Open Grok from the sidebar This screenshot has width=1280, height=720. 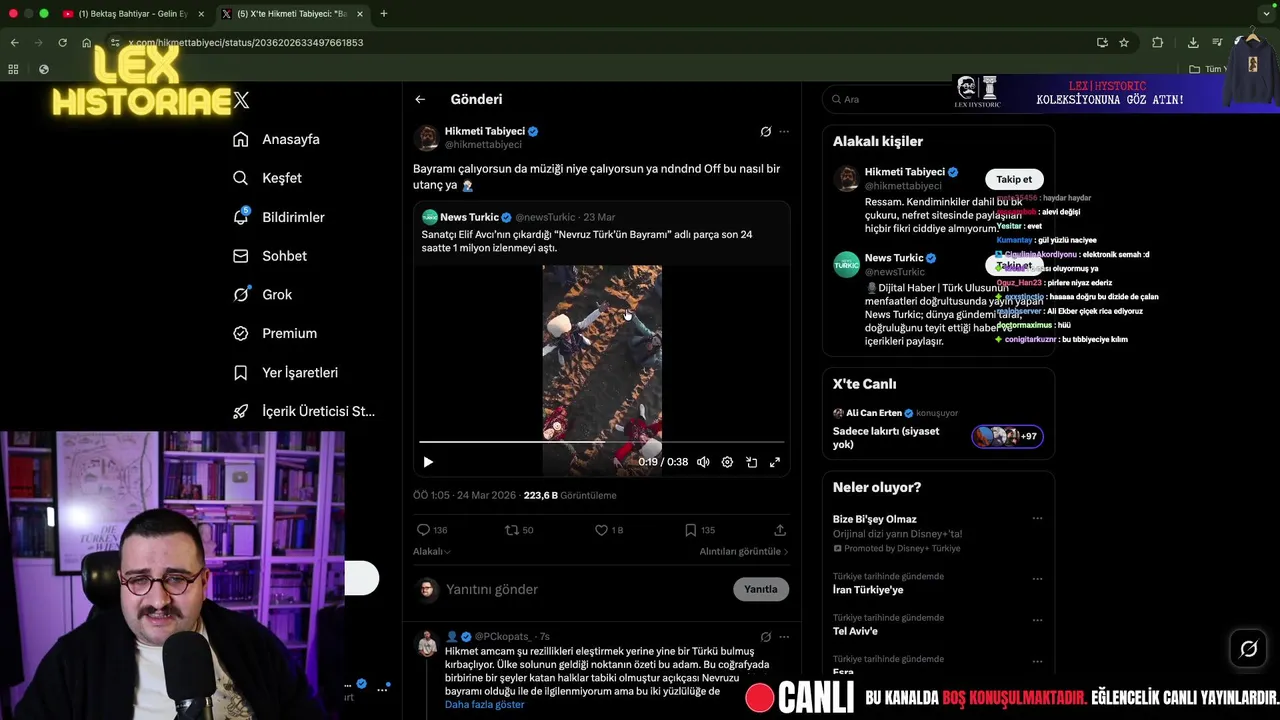coord(263,294)
